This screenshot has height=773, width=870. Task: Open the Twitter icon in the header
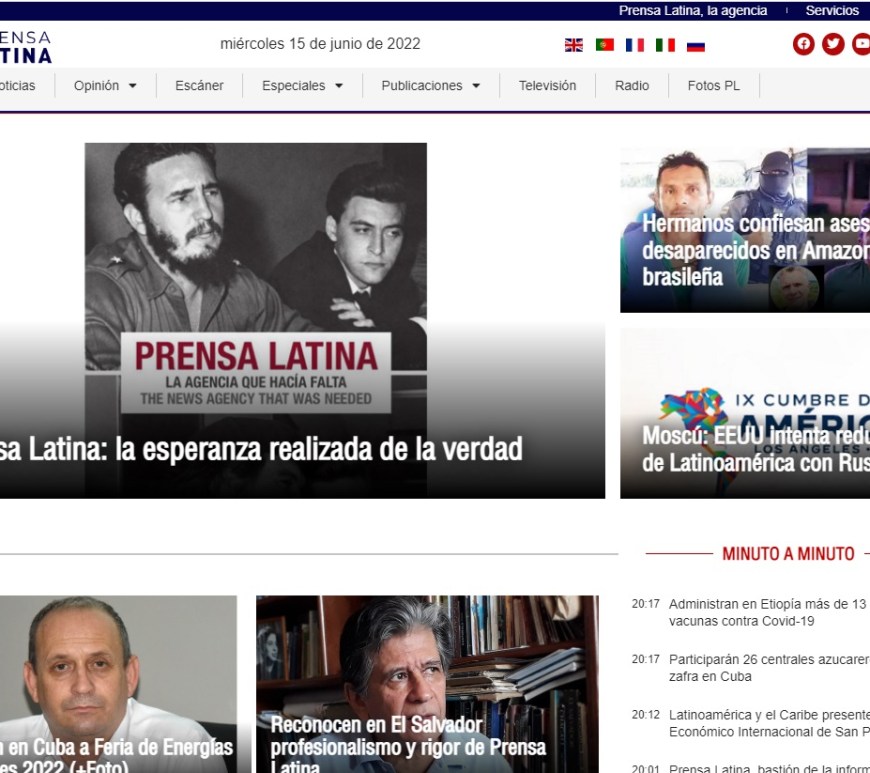pyautogui.click(x=831, y=44)
